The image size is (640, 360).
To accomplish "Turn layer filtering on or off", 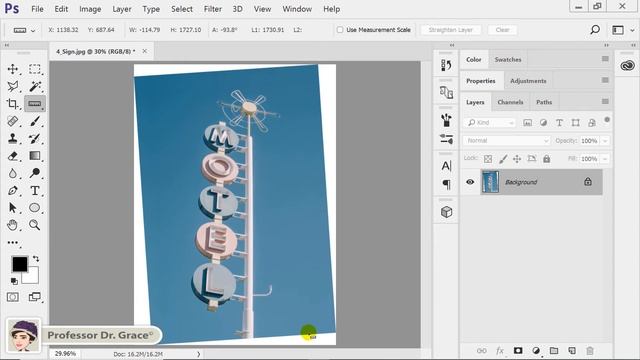I will pyautogui.click(x=607, y=120).
